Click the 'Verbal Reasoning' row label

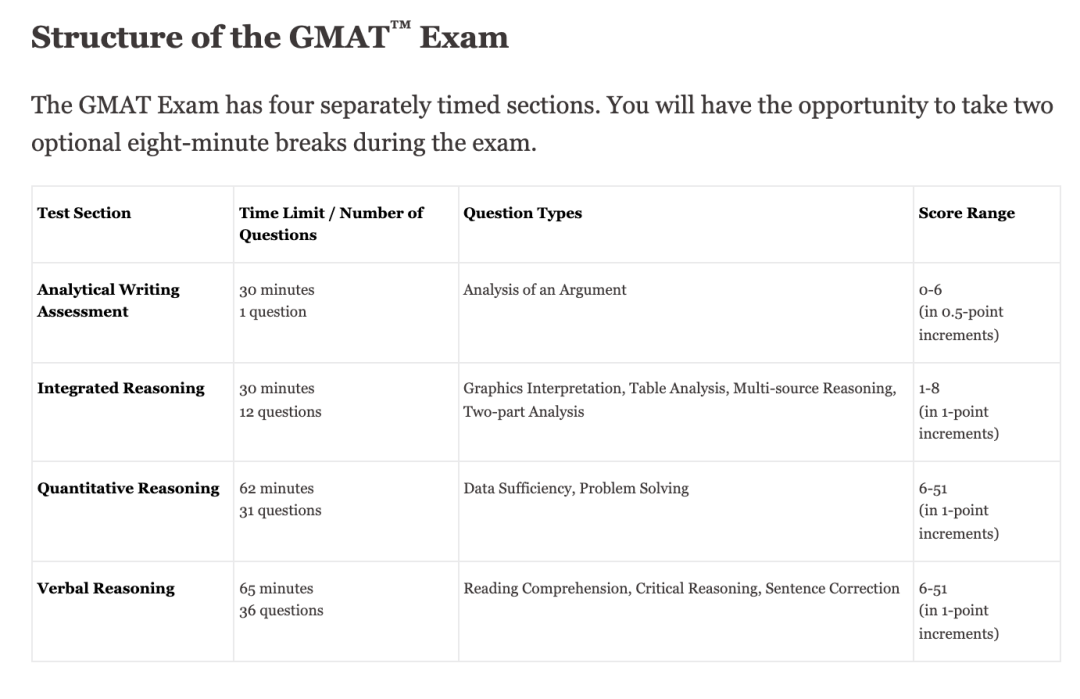pos(106,588)
